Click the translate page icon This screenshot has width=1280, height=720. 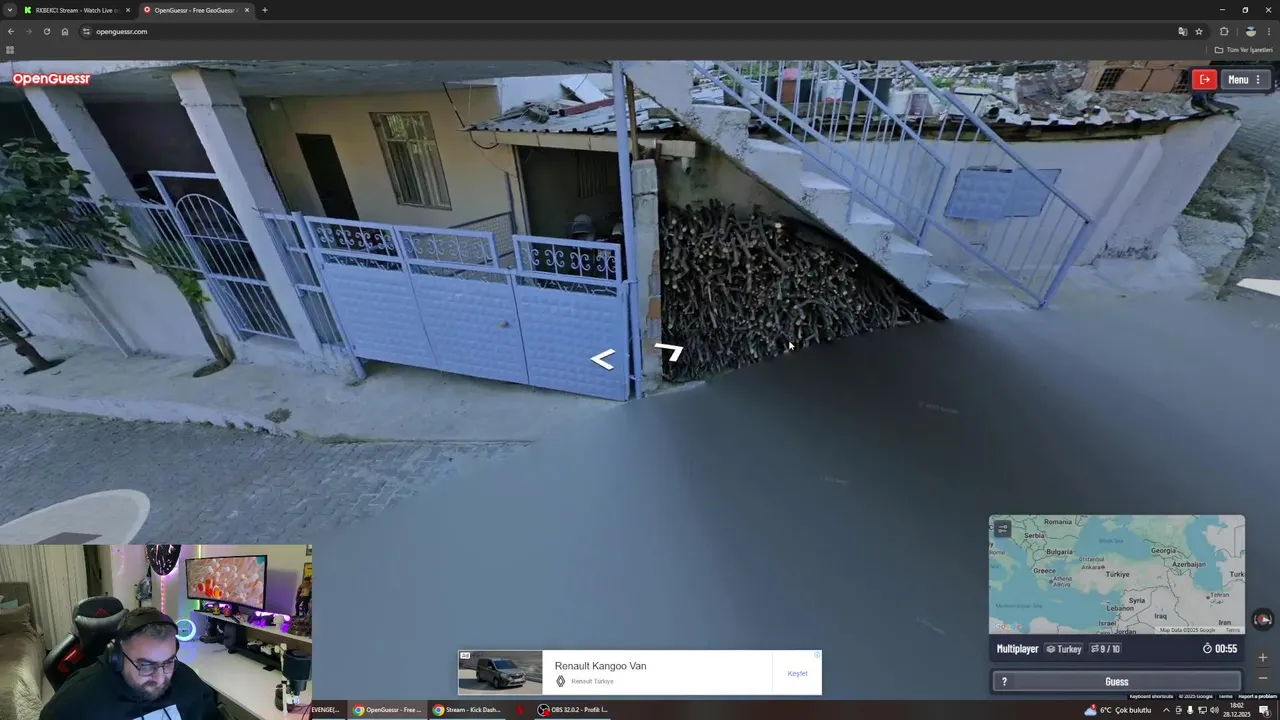tap(1183, 31)
